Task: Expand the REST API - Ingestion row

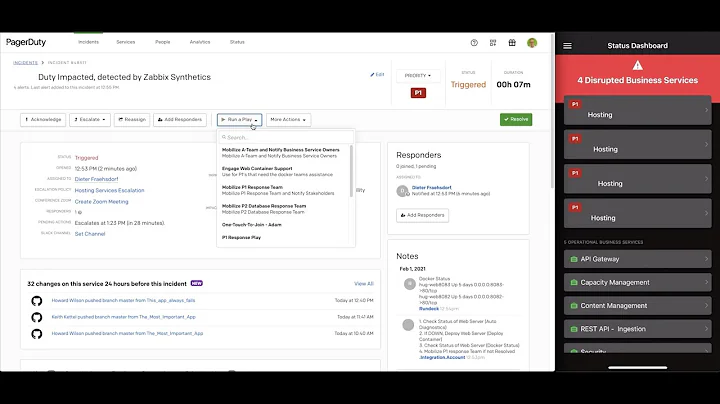Action: pyautogui.click(x=637, y=329)
